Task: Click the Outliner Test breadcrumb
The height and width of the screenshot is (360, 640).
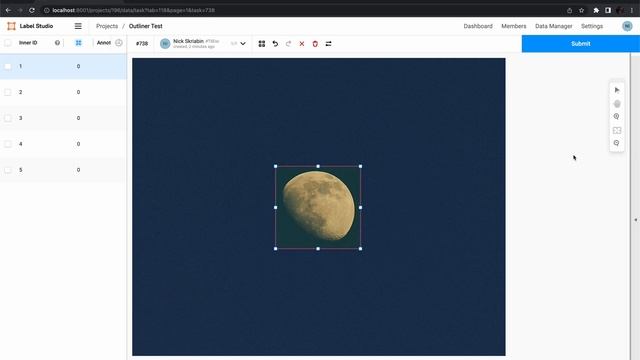Action: tap(146, 26)
